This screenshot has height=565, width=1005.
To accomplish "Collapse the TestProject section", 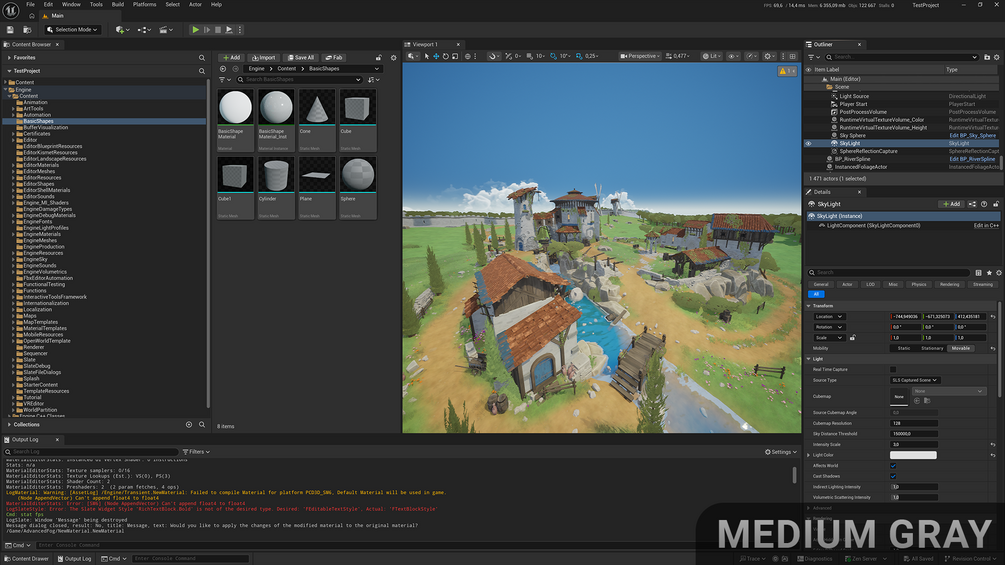I will tap(9, 71).
